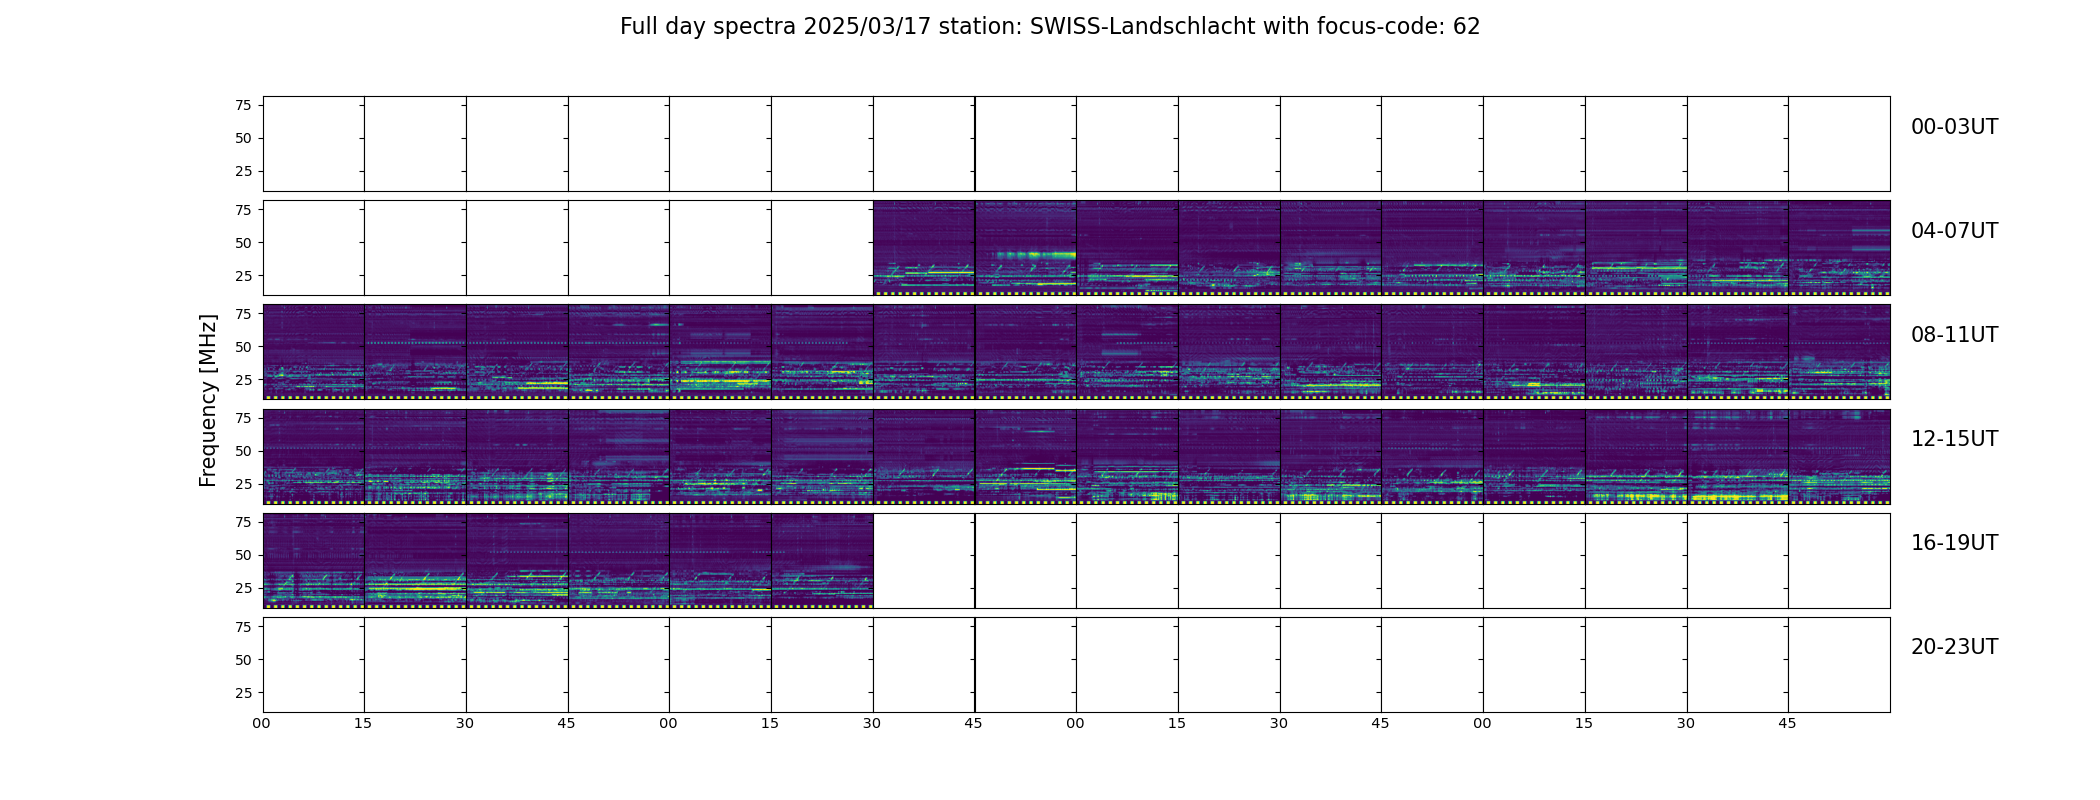Click the 50 tick label of the 16-19UT row
This screenshot has width=2100, height=800.
click(243, 555)
